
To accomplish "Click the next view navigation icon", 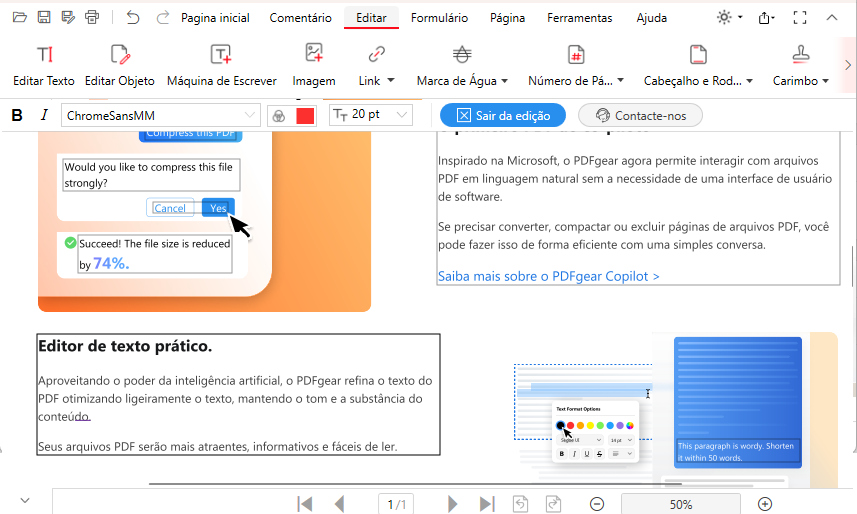I will [x=553, y=504].
